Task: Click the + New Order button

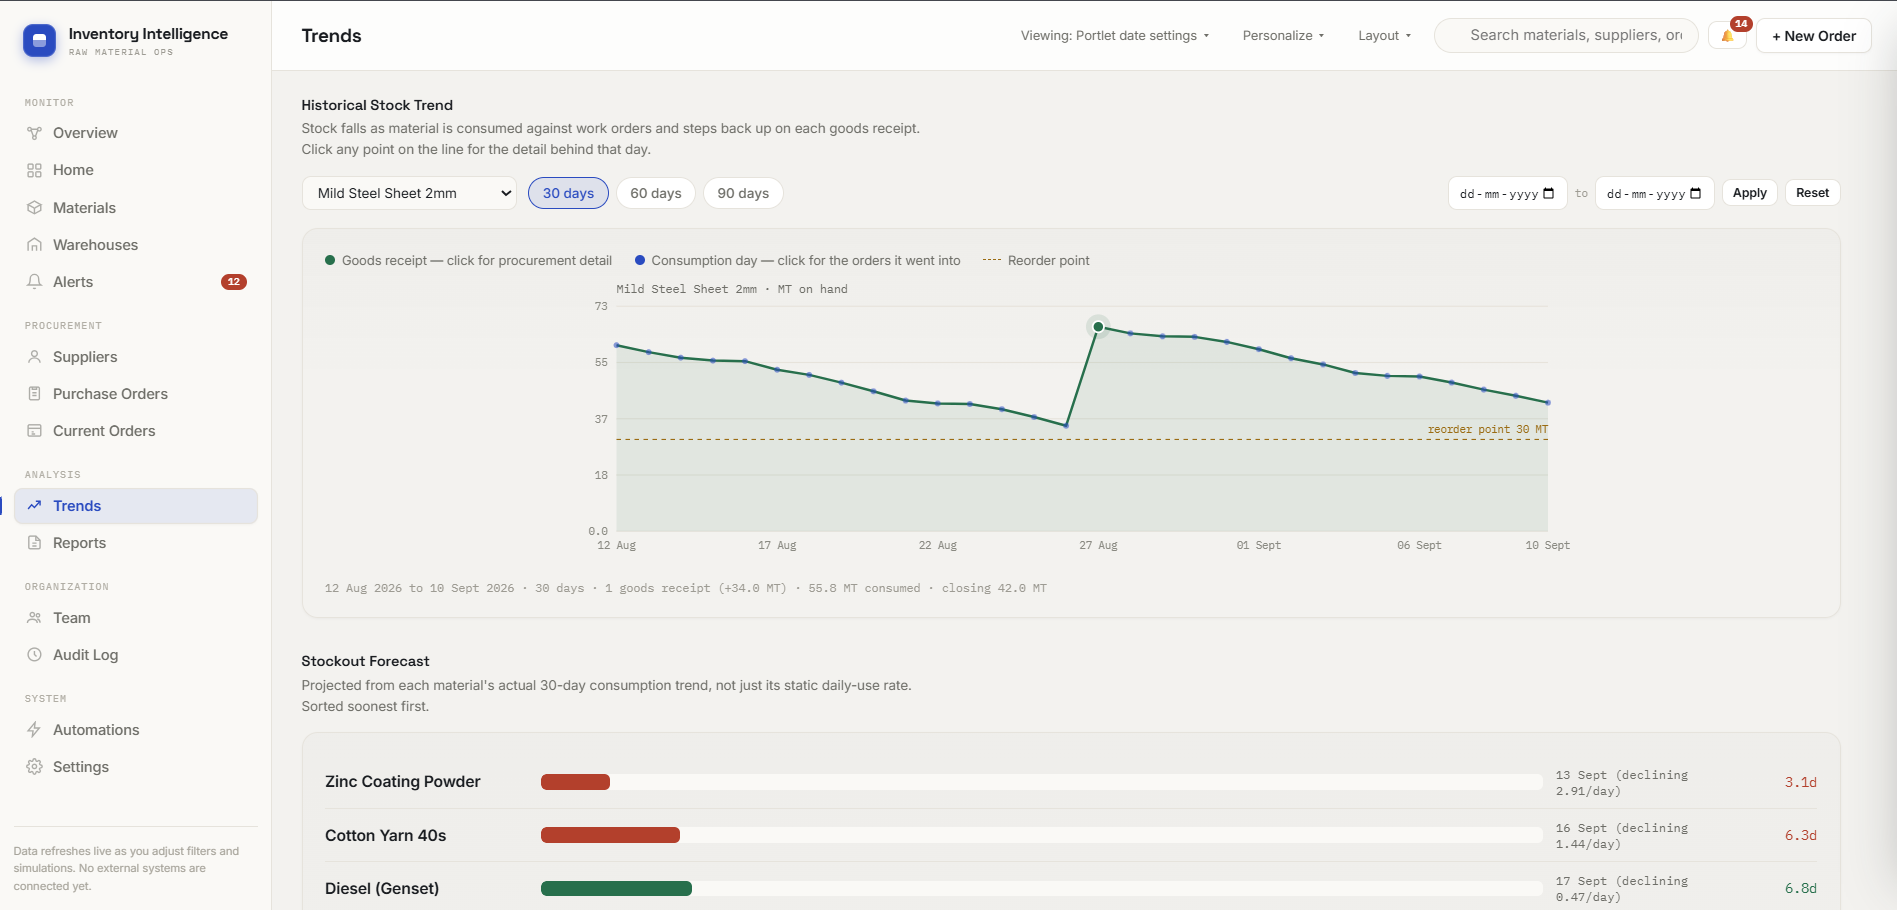Action: pos(1814,36)
